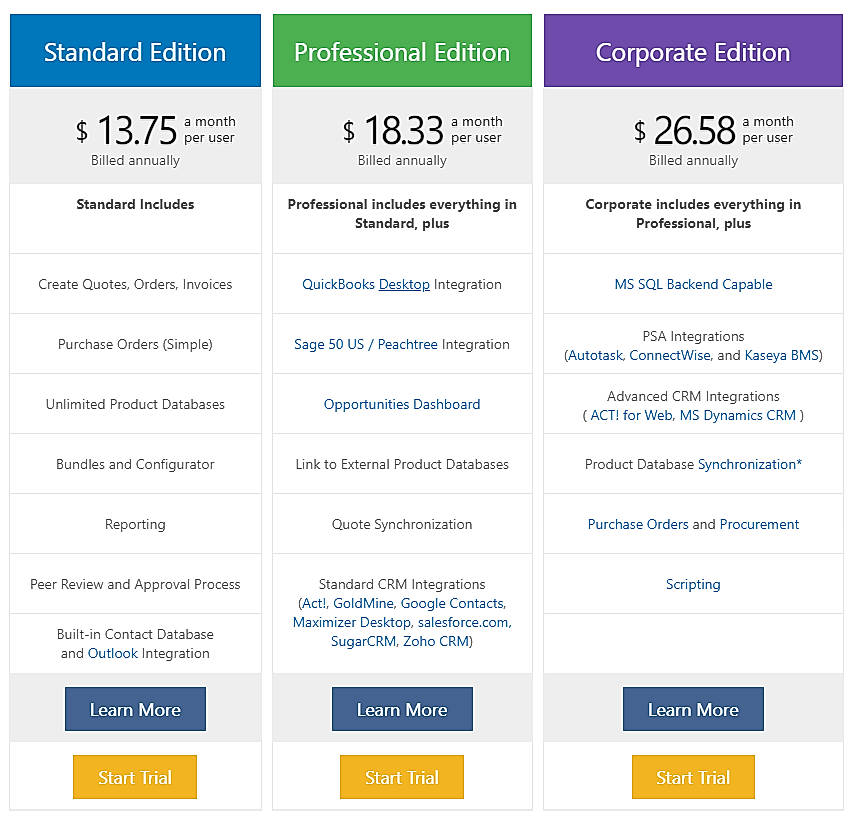The image size is (857, 823).
Task: Start Trial for Standard Edition
Action: pos(135,777)
